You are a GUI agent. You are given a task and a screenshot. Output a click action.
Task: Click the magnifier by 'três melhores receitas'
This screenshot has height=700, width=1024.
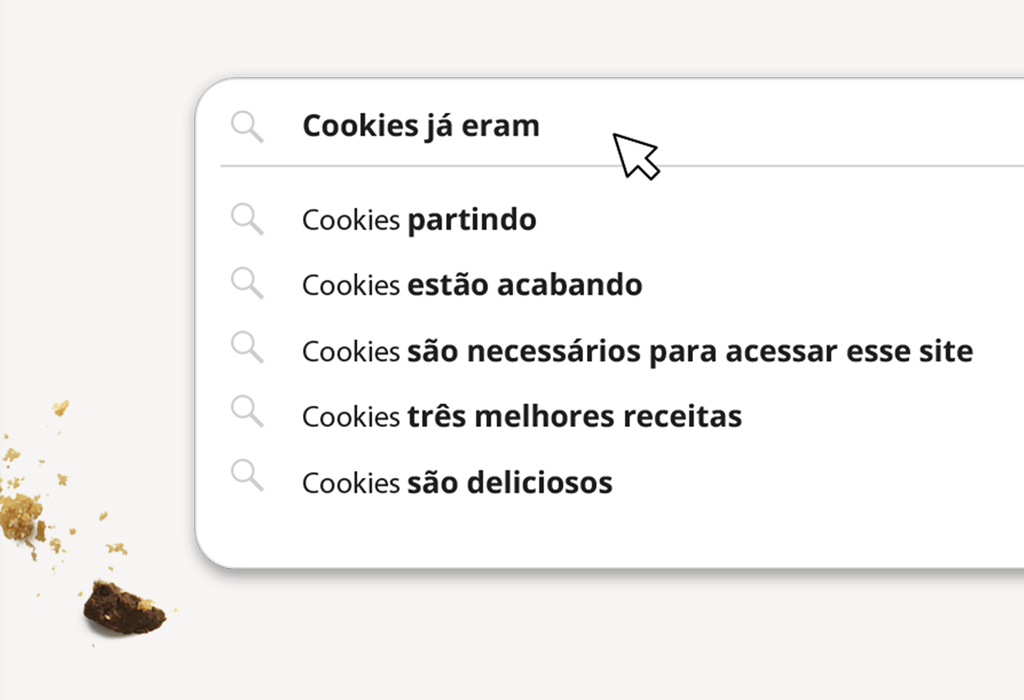coord(247,414)
